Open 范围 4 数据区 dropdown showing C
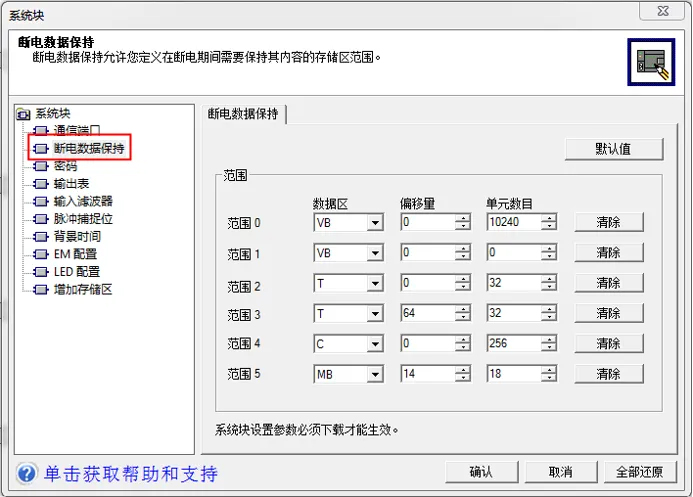Viewport: 693px width, 497px height. [375, 345]
